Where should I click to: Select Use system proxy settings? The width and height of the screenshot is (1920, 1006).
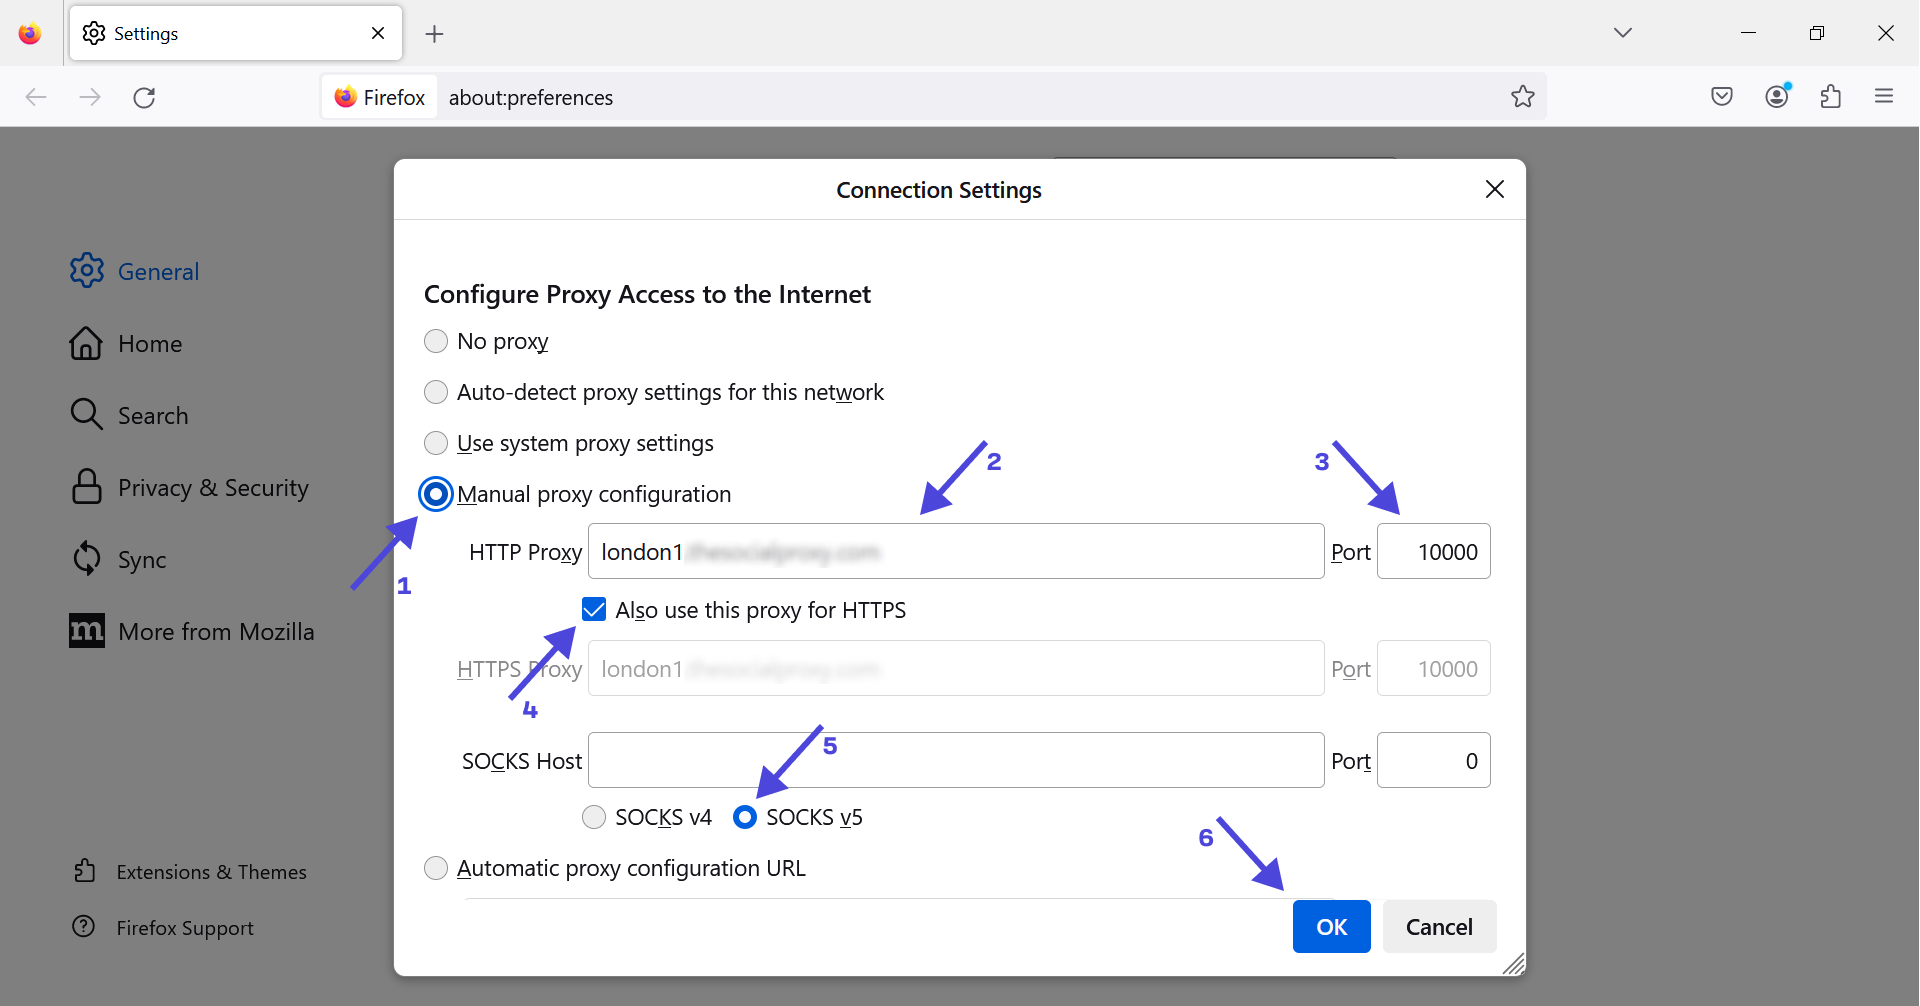click(436, 443)
